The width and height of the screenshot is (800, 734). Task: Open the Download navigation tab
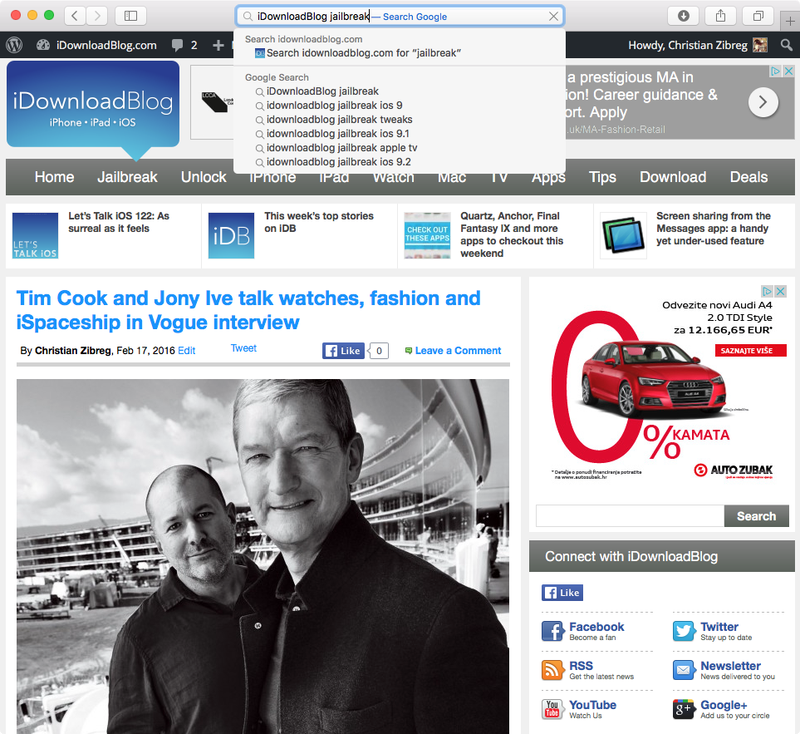point(673,177)
